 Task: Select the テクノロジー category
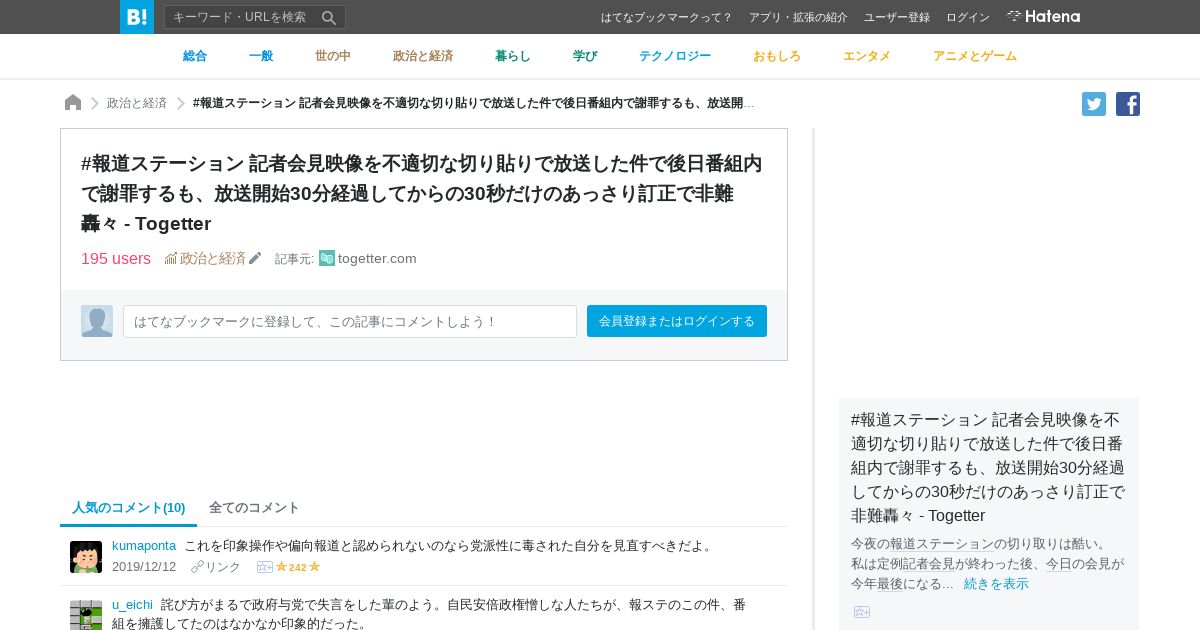coord(675,56)
